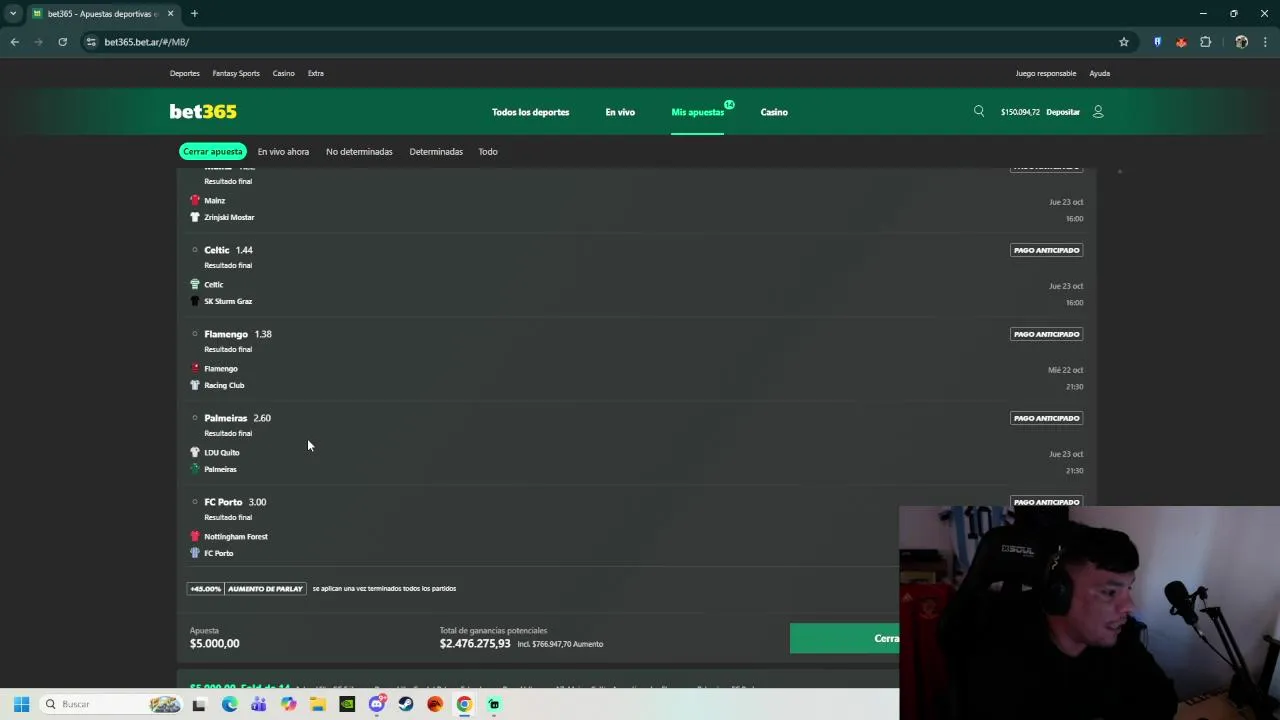Click the Palmeiras 2.60 selection

click(237, 418)
